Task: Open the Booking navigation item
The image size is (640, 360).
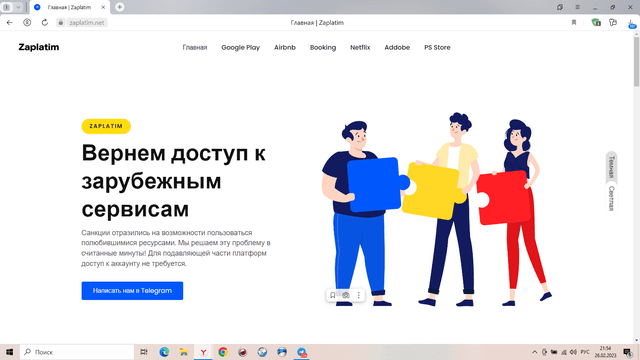Action: coord(323,47)
